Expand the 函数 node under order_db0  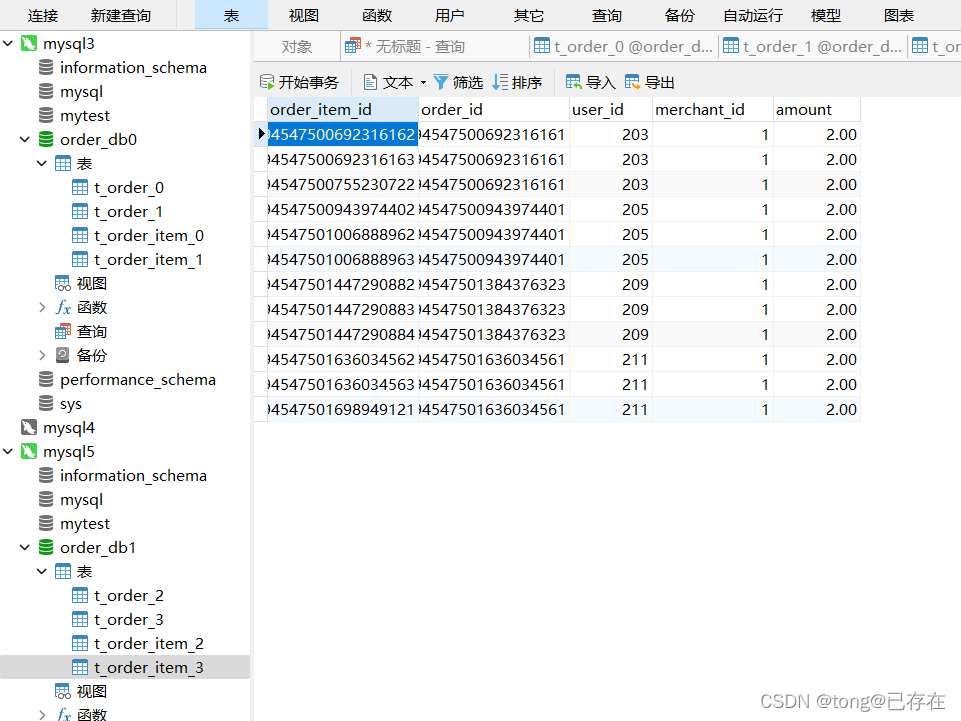[42, 308]
